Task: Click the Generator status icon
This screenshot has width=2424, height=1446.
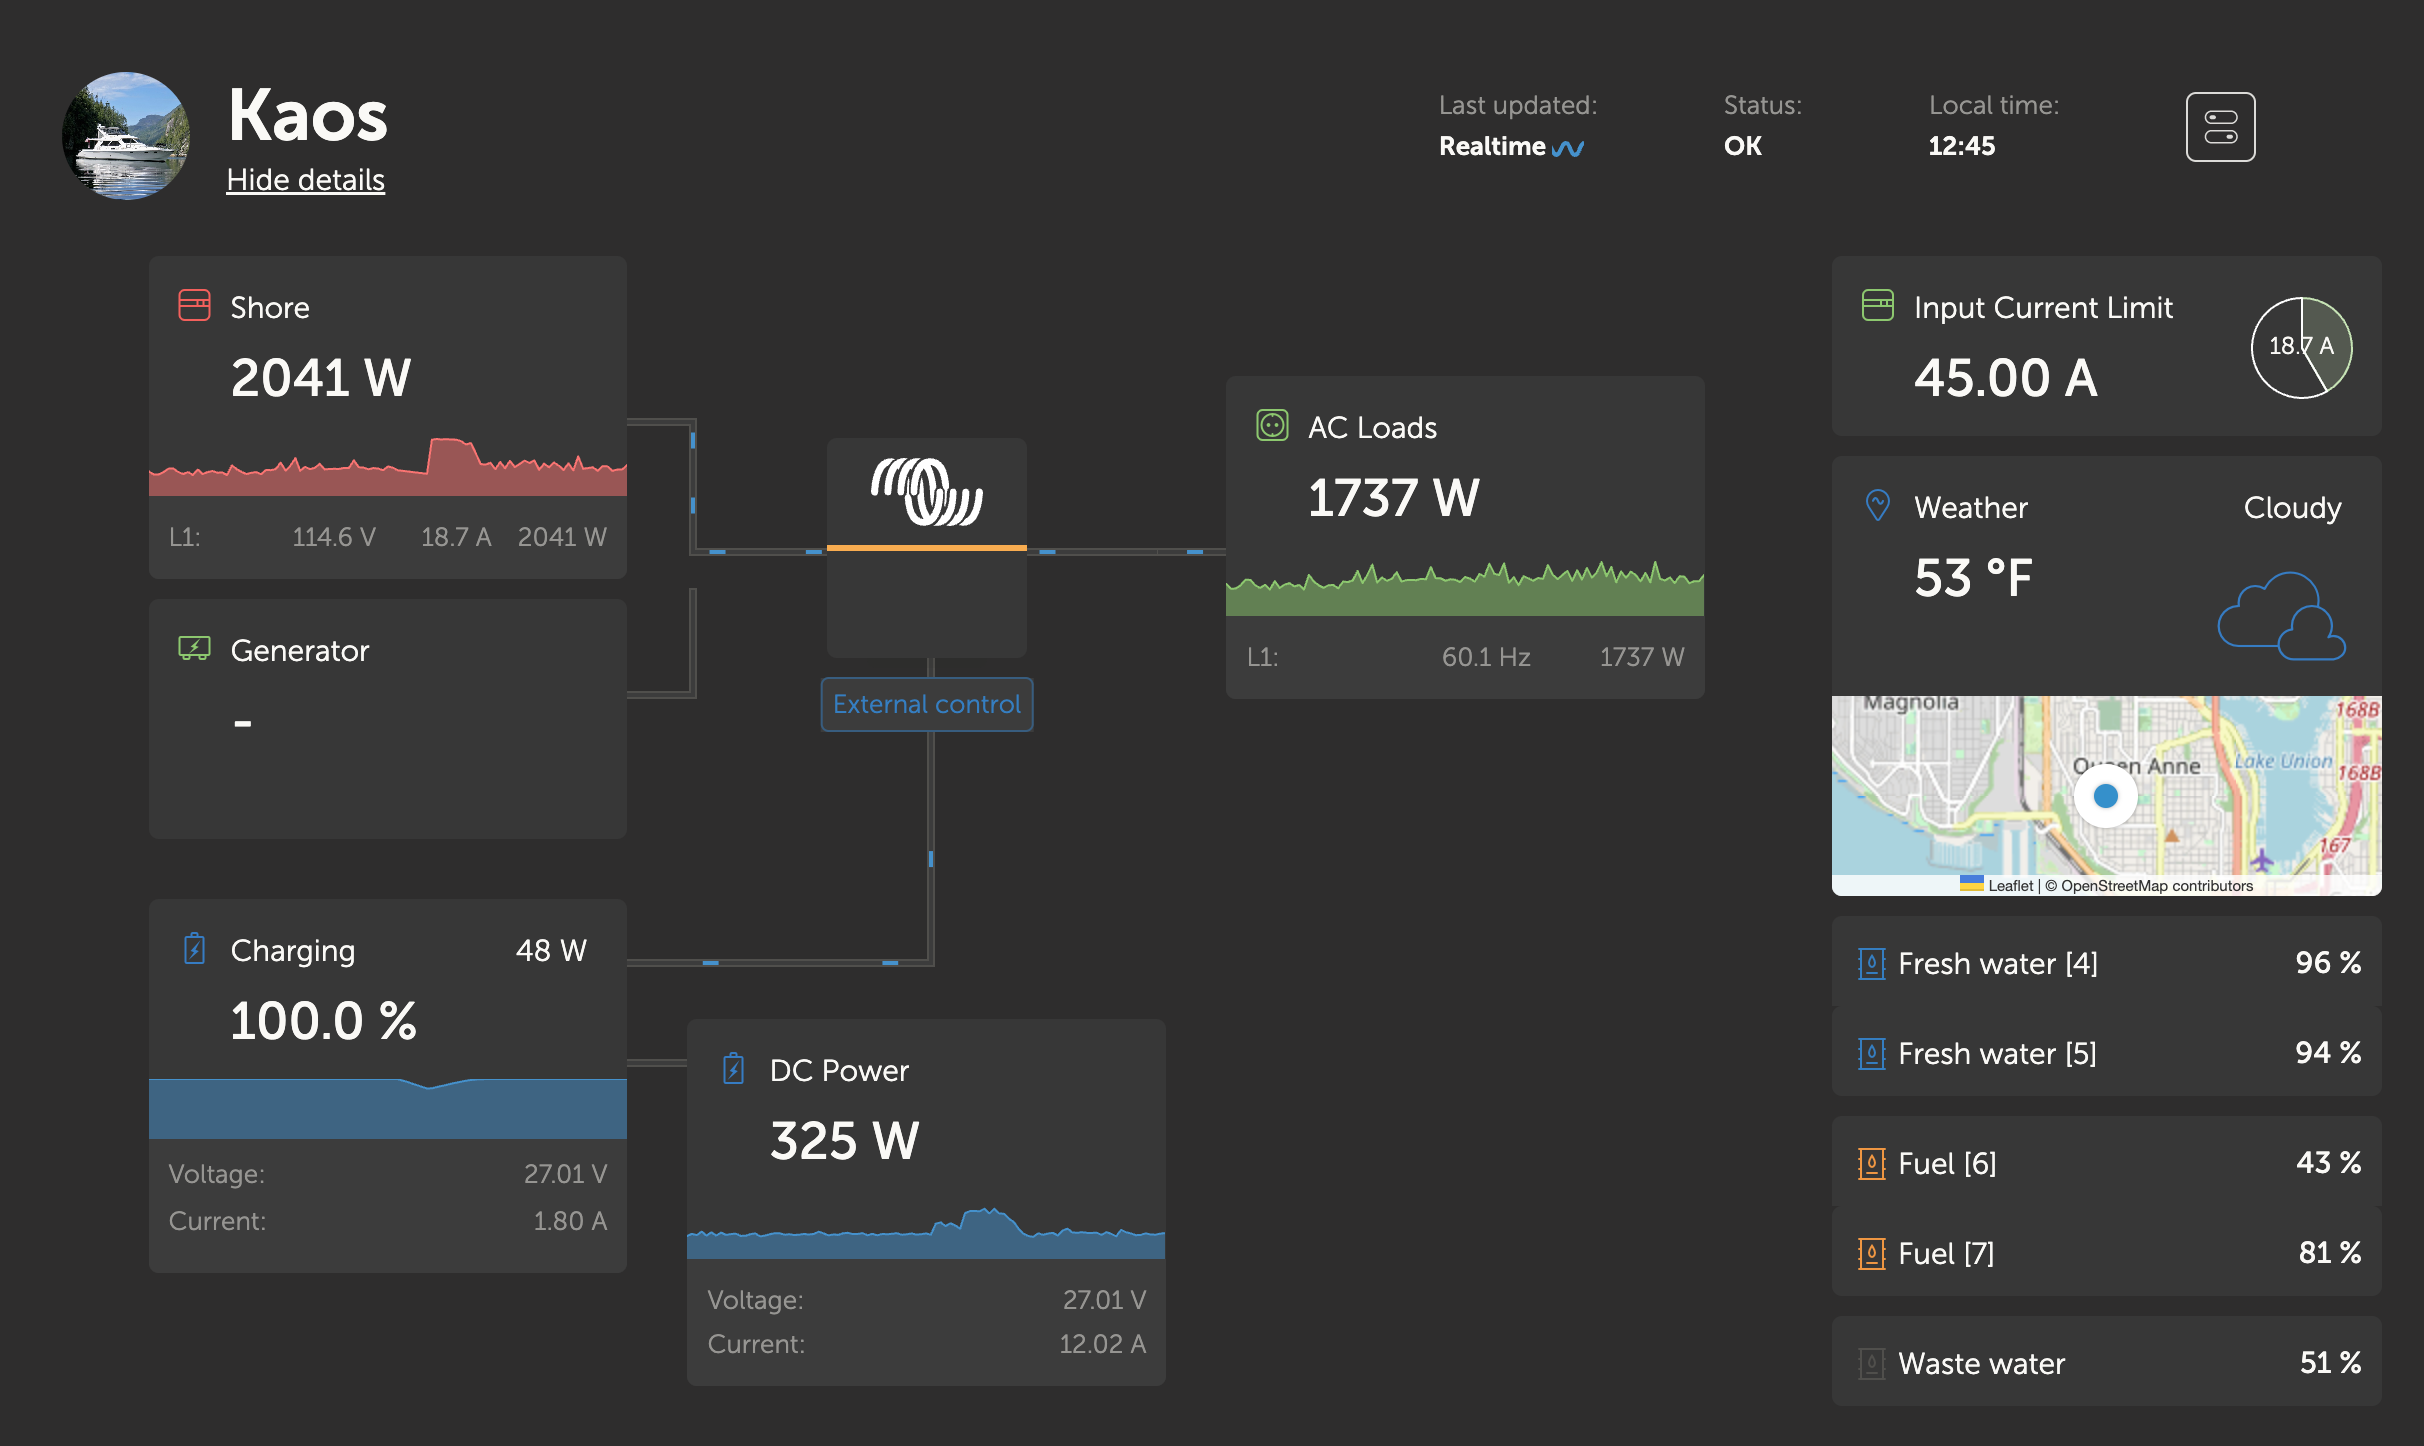Action: (x=195, y=651)
